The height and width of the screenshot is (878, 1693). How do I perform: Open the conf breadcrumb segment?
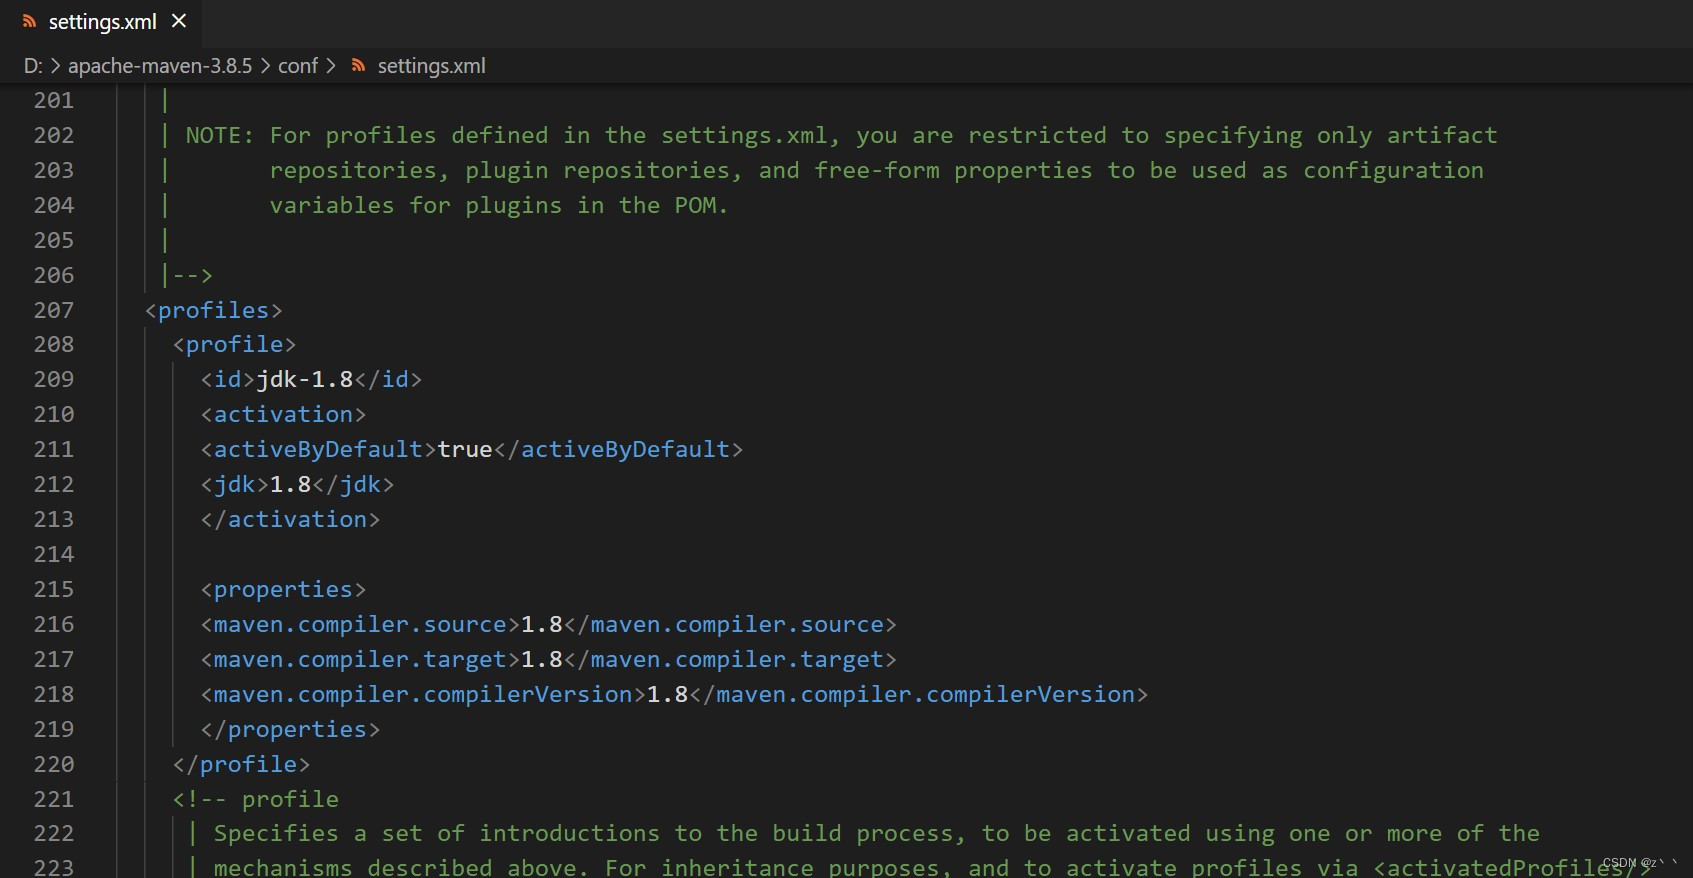pyautogui.click(x=298, y=66)
